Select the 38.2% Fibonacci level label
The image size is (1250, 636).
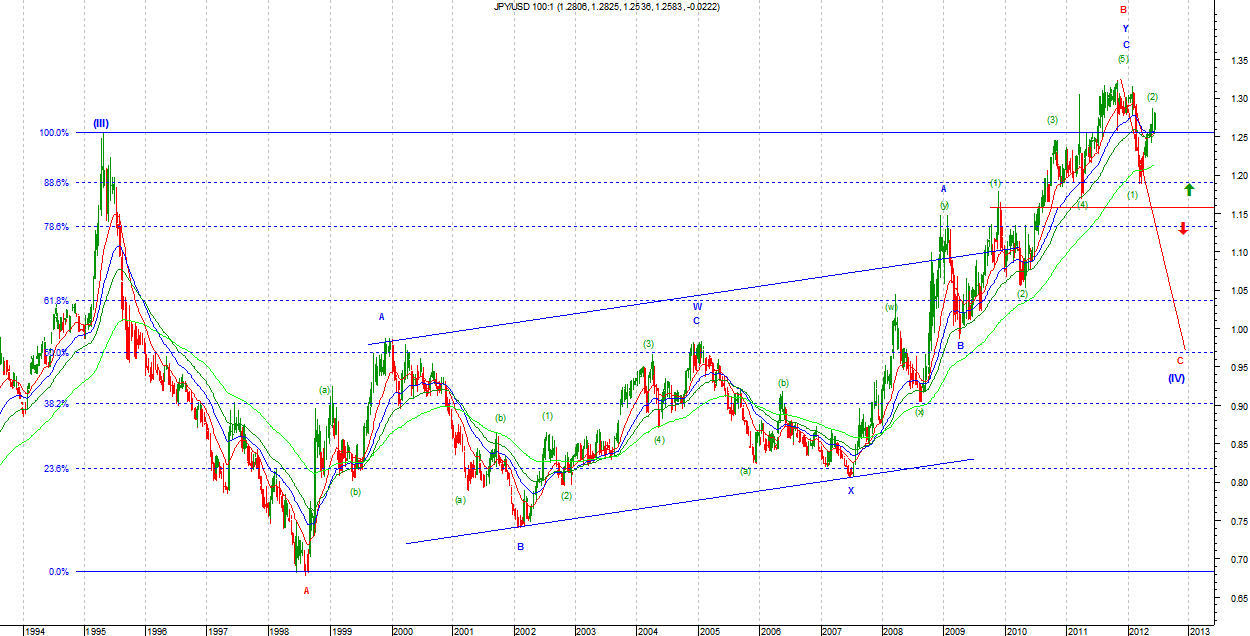click(x=56, y=404)
